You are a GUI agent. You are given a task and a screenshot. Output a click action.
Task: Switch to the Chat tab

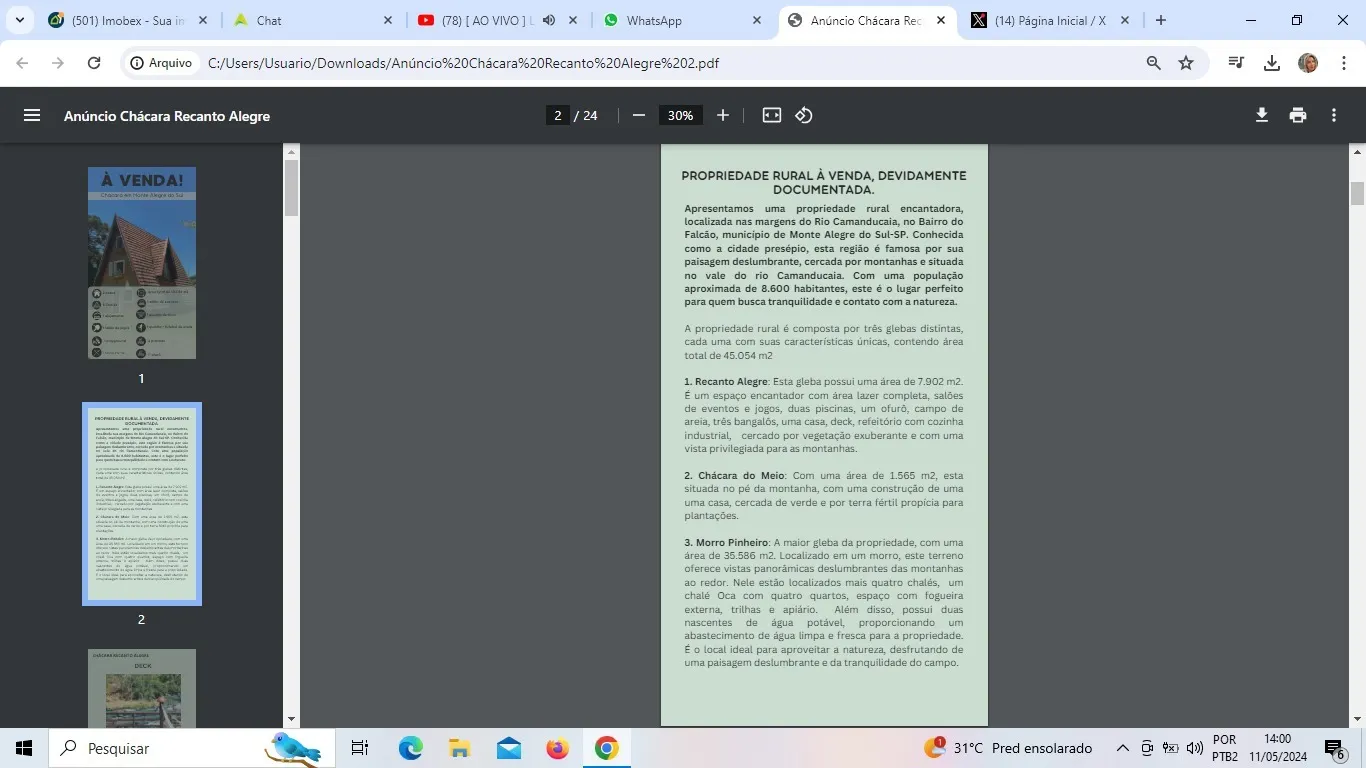point(313,20)
